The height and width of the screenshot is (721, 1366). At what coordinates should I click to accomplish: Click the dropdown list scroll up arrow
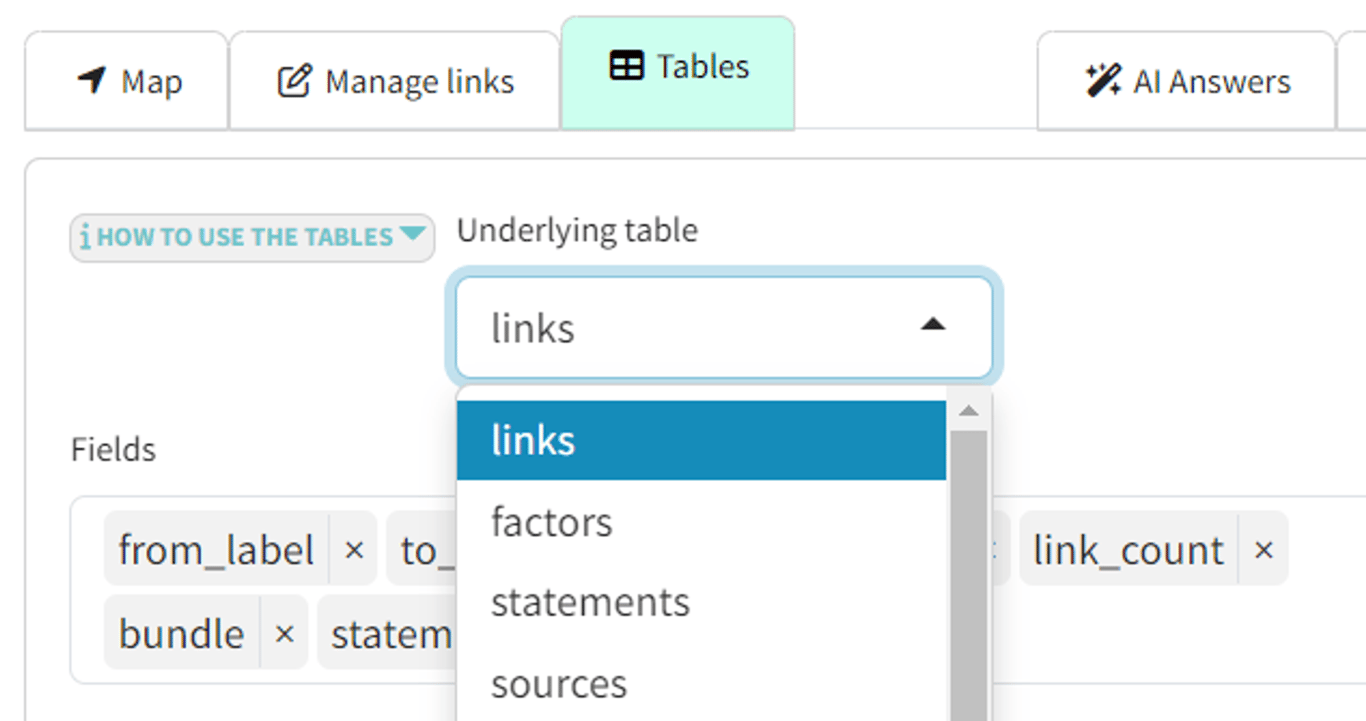[x=968, y=412]
